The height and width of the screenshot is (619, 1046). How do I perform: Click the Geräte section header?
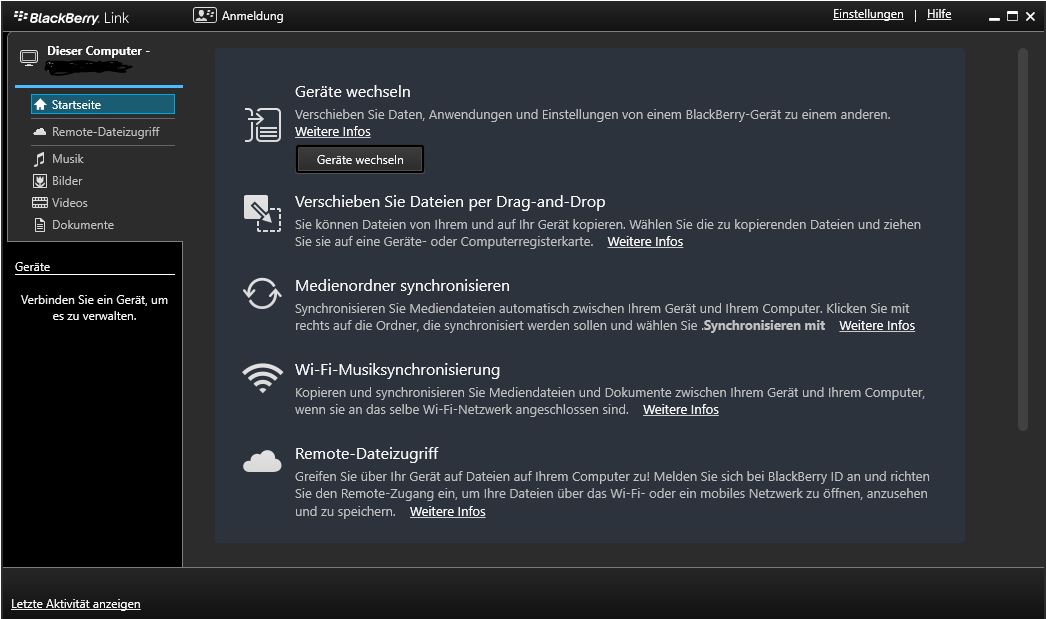pyautogui.click(x=32, y=267)
